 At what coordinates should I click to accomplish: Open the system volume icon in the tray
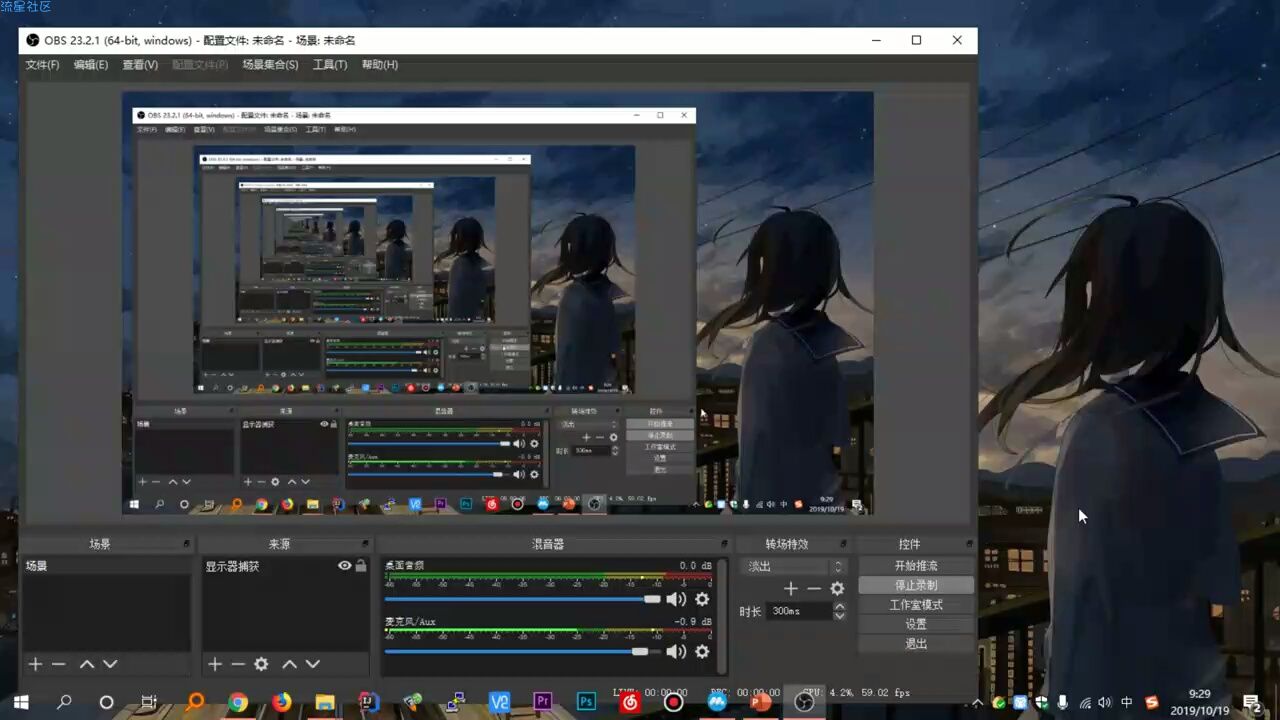coord(1105,702)
